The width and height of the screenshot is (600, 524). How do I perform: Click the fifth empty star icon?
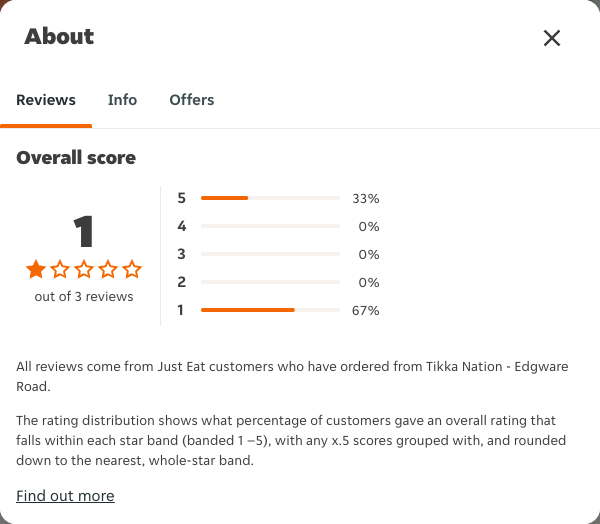[132, 269]
